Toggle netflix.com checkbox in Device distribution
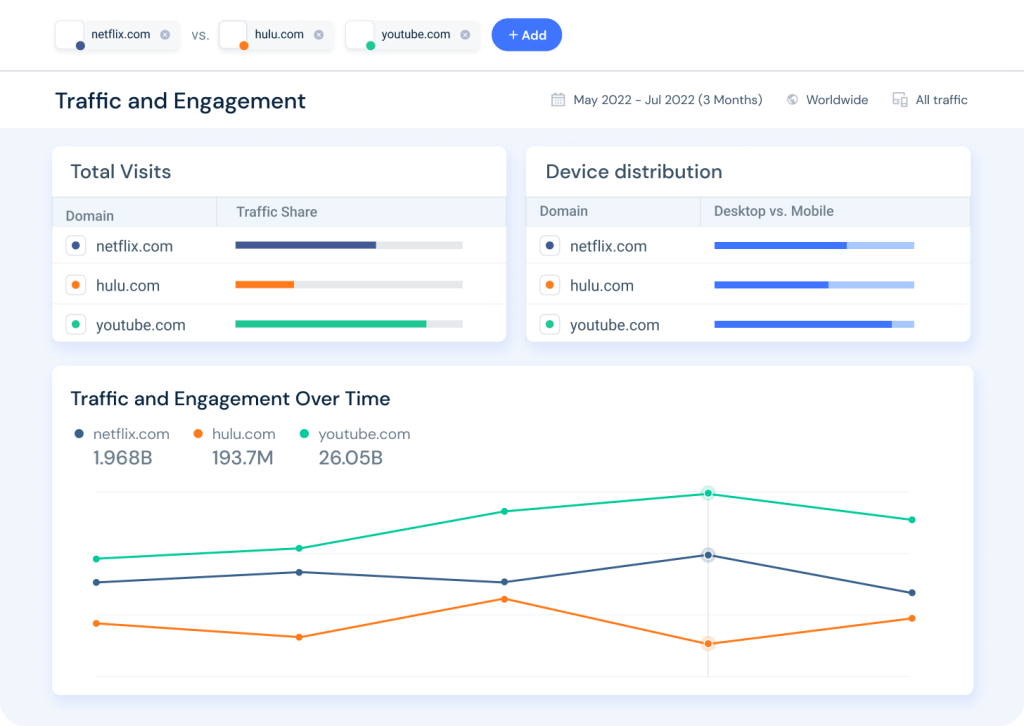This screenshot has width=1024, height=726. (549, 246)
